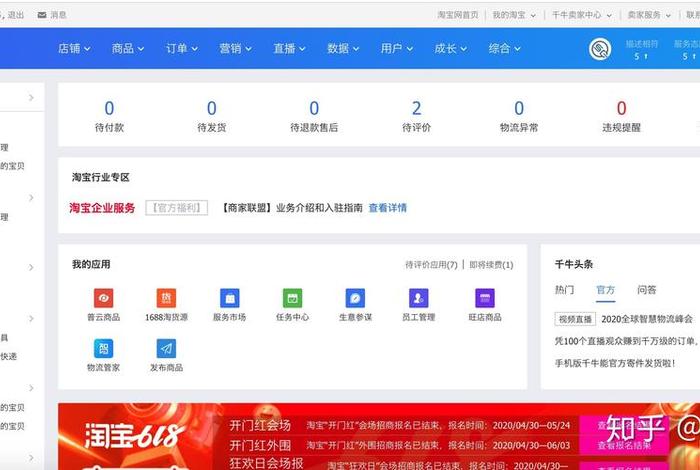Launch the 服务市场 app icon
The width and height of the screenshot is (700, 470).
229,298
